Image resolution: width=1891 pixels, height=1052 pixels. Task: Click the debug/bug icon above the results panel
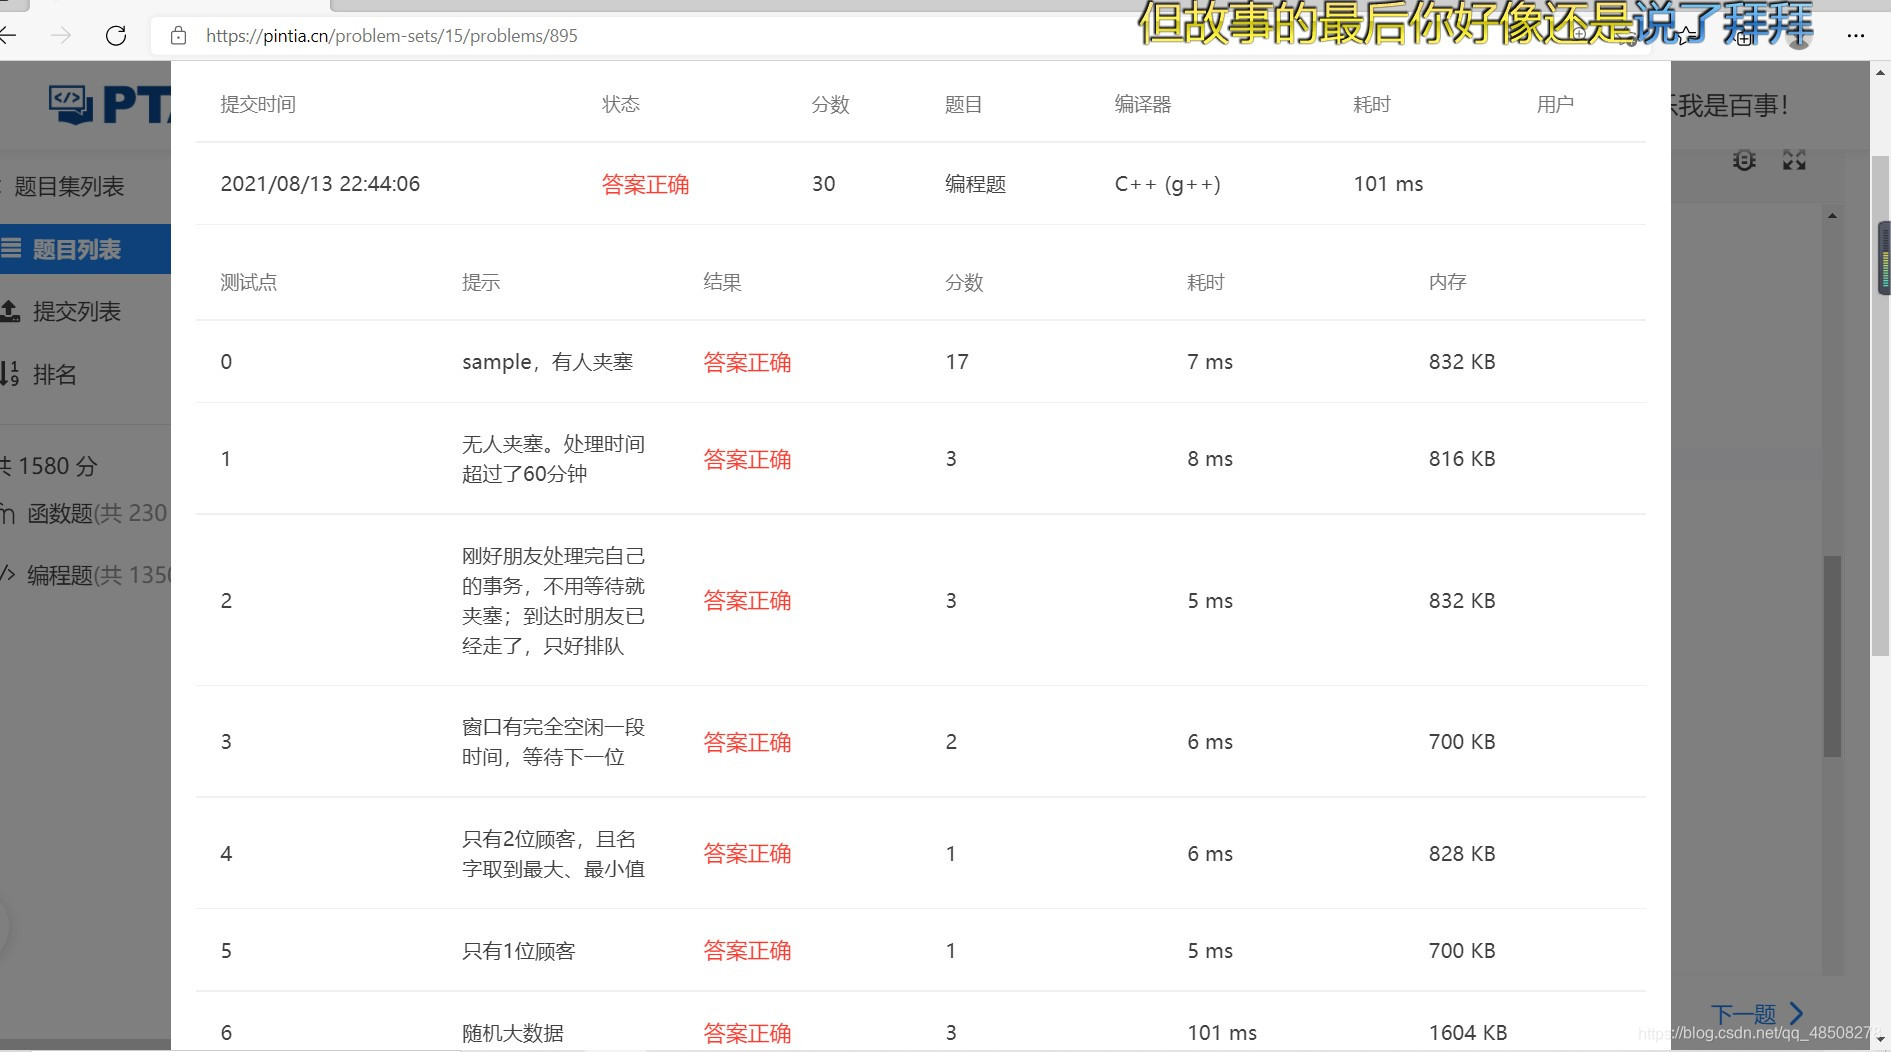pos(1744,160)
